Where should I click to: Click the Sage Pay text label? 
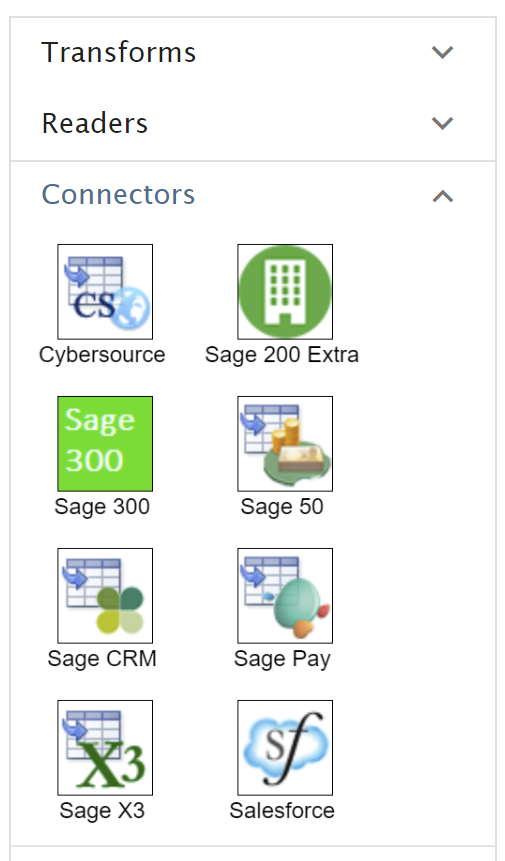(282, 659)
